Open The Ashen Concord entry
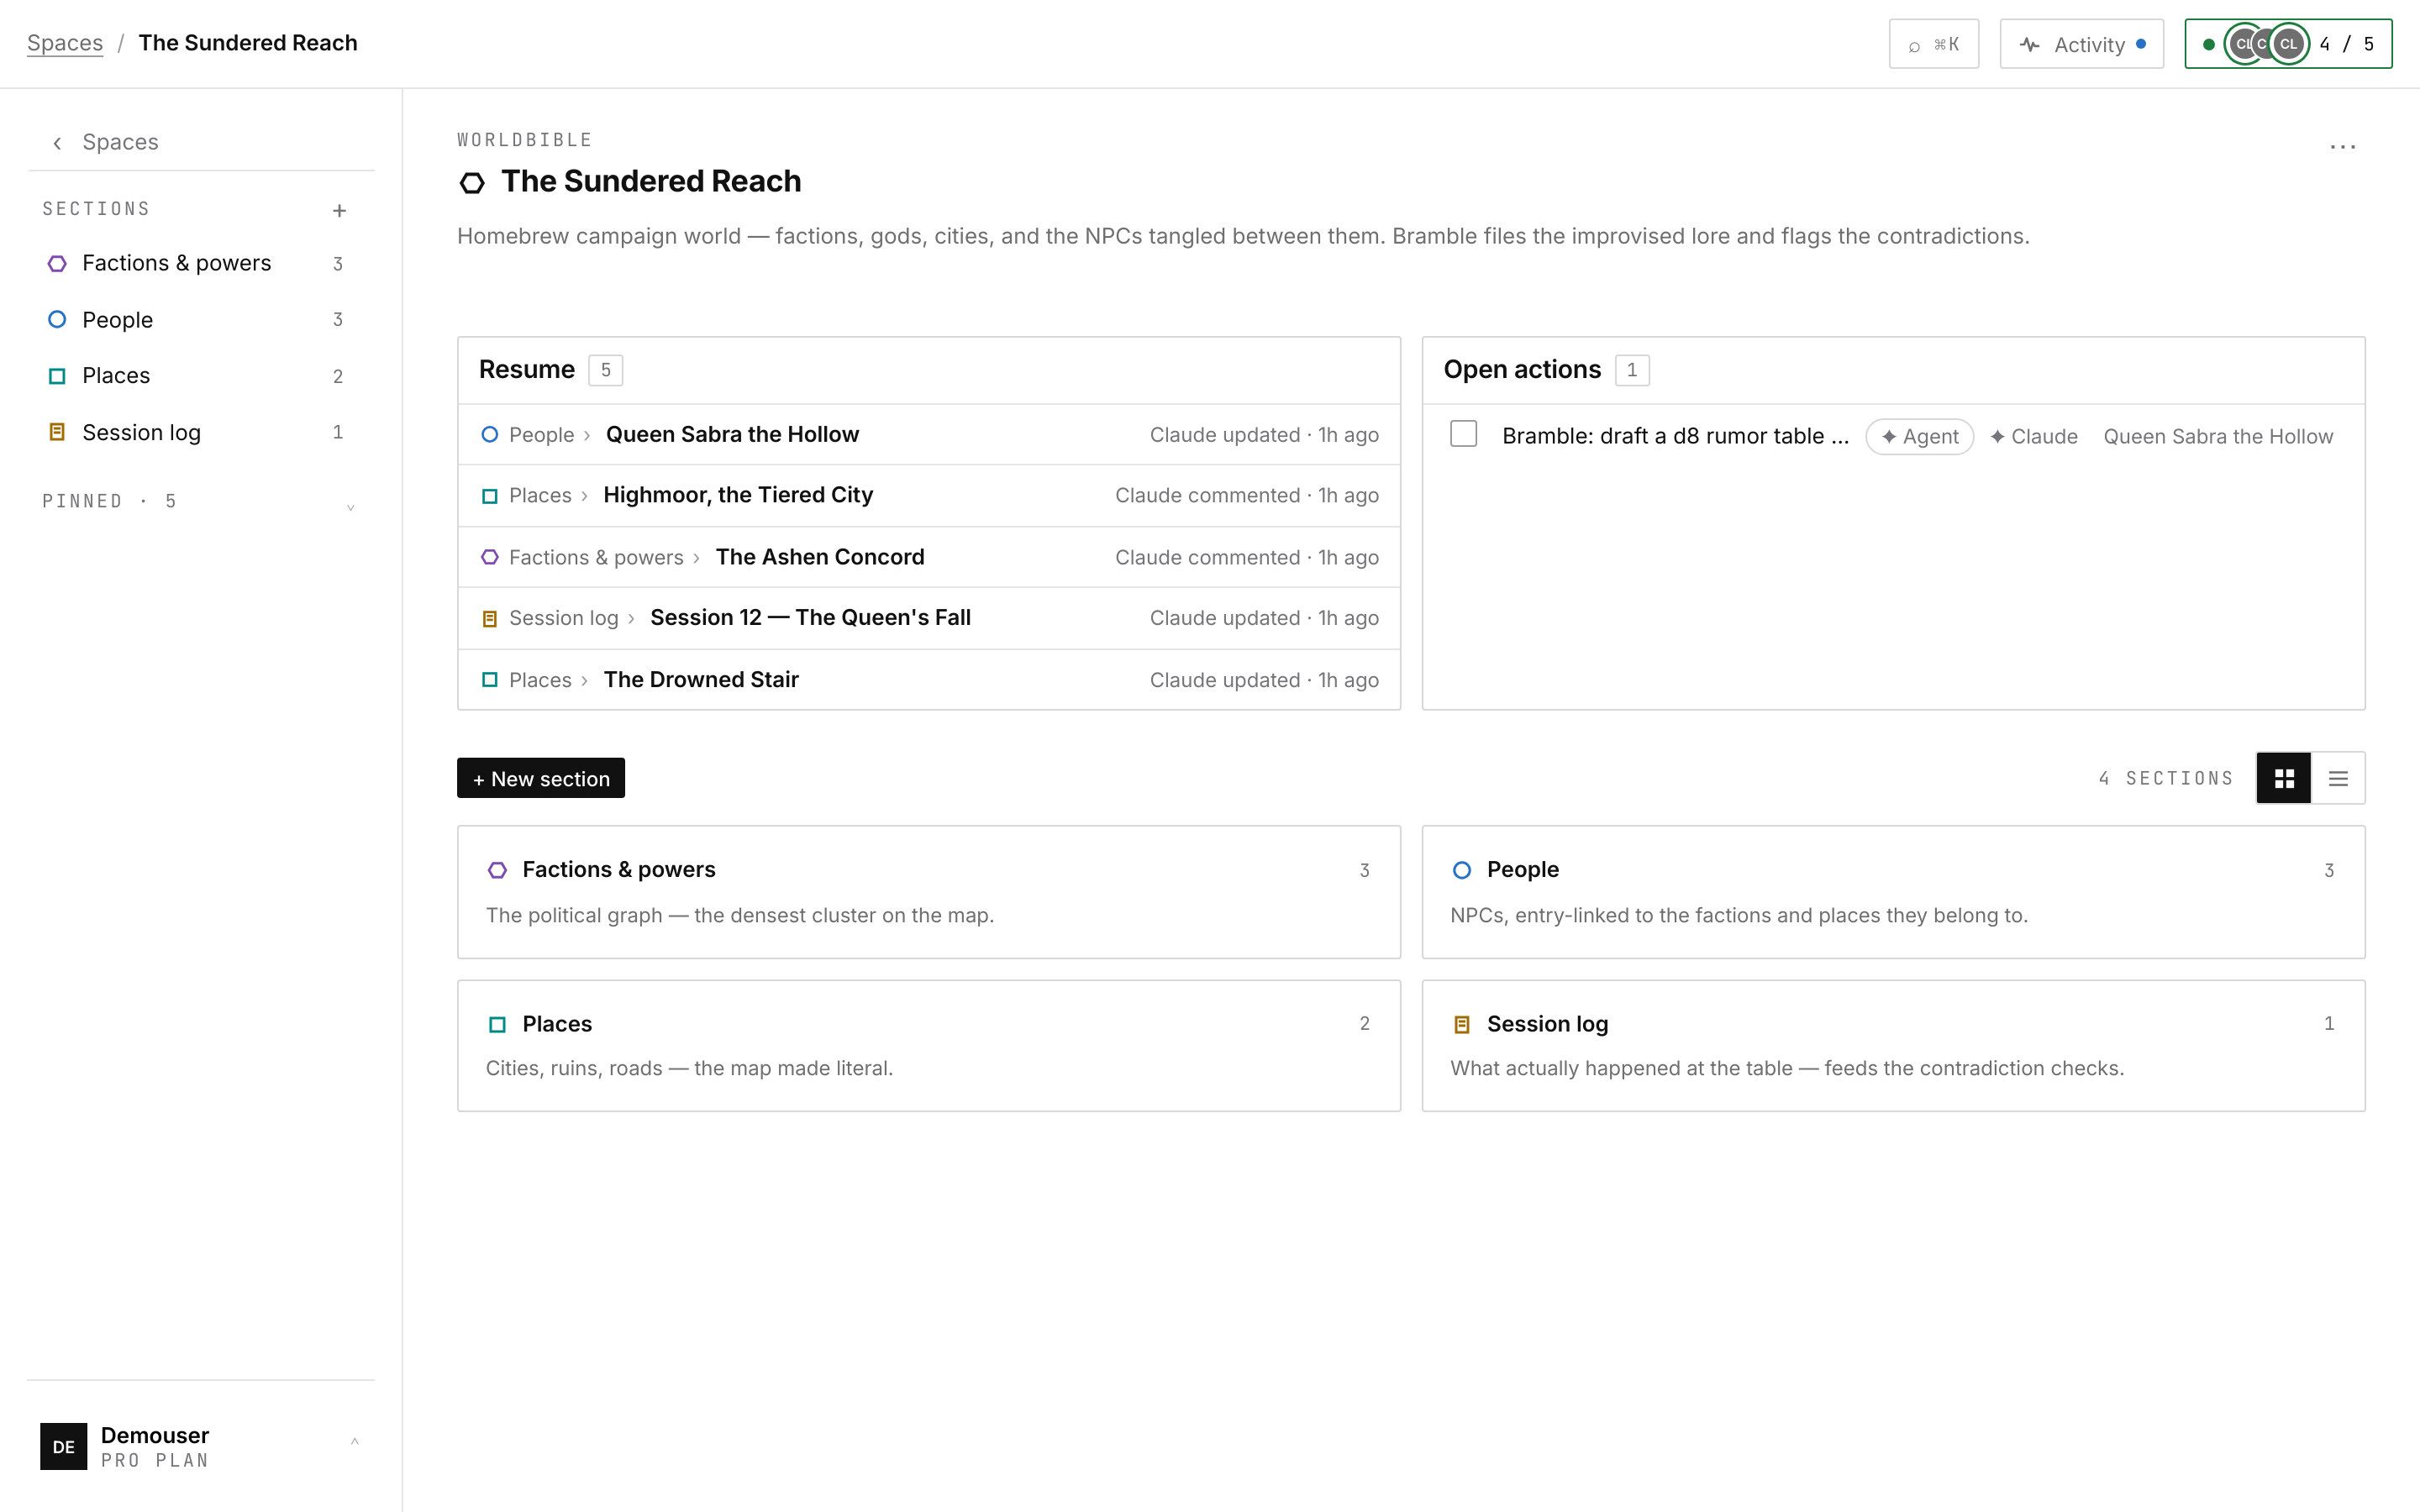This screenshot has height=1512, width=2420. (x=928, y=557)
